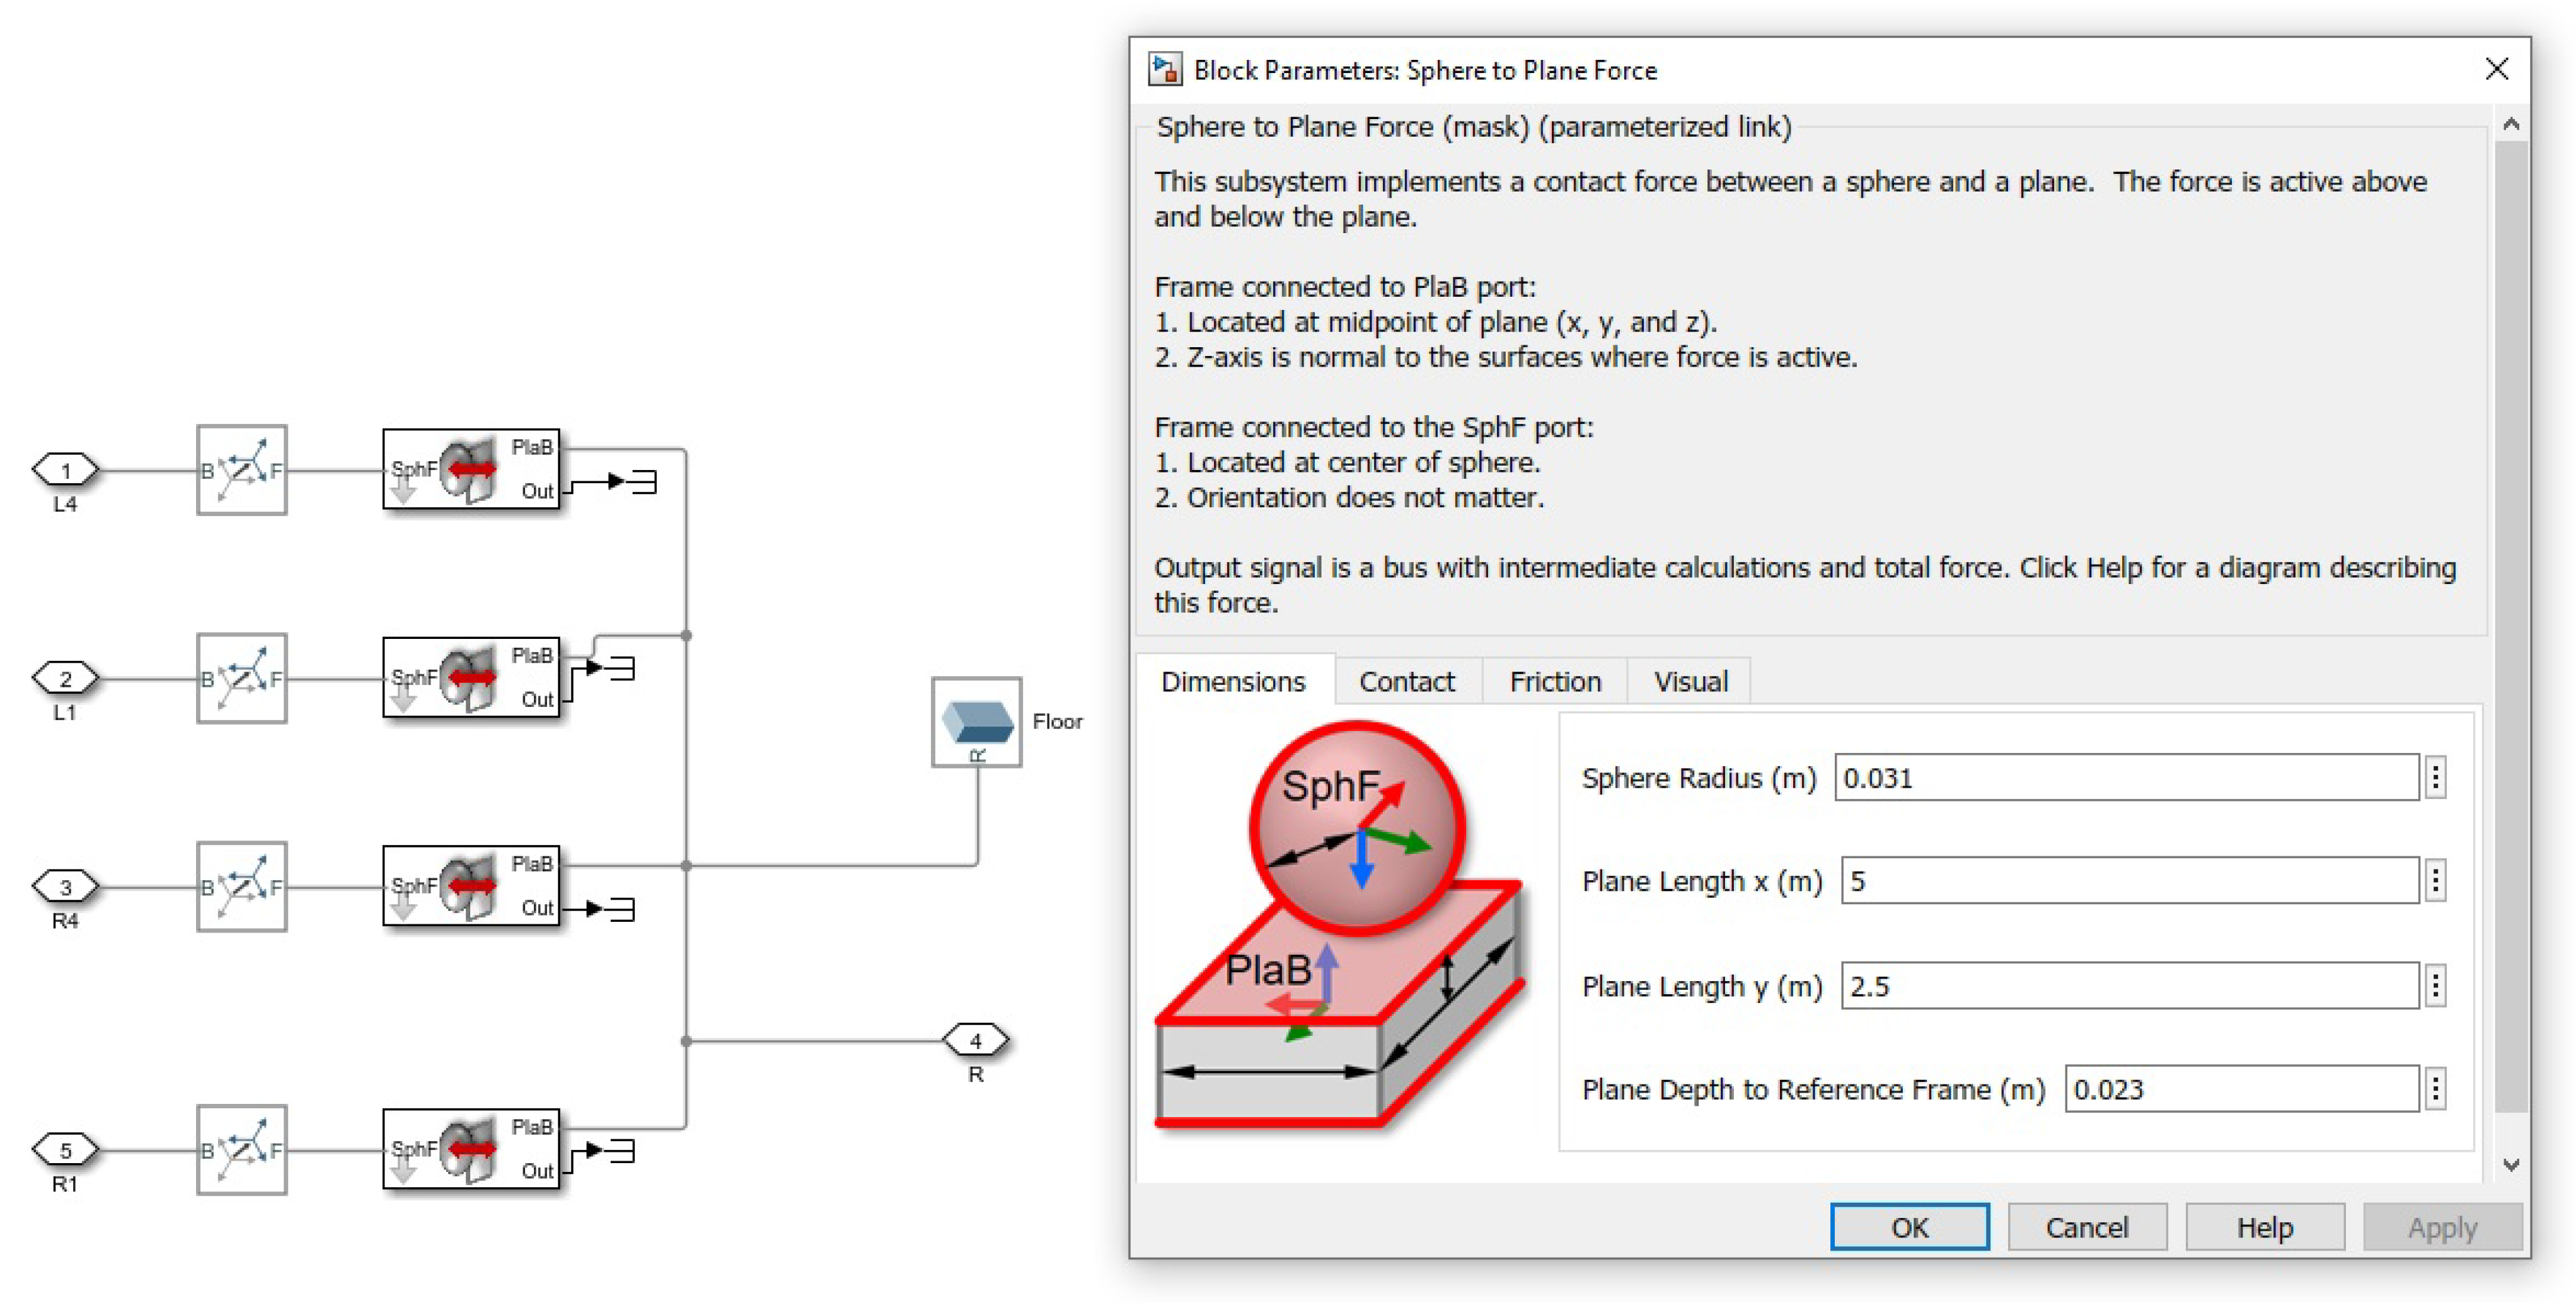The height and width of the screenshot is (1303, 2576).
Task: Click the Help button
Action: 2264,1227
